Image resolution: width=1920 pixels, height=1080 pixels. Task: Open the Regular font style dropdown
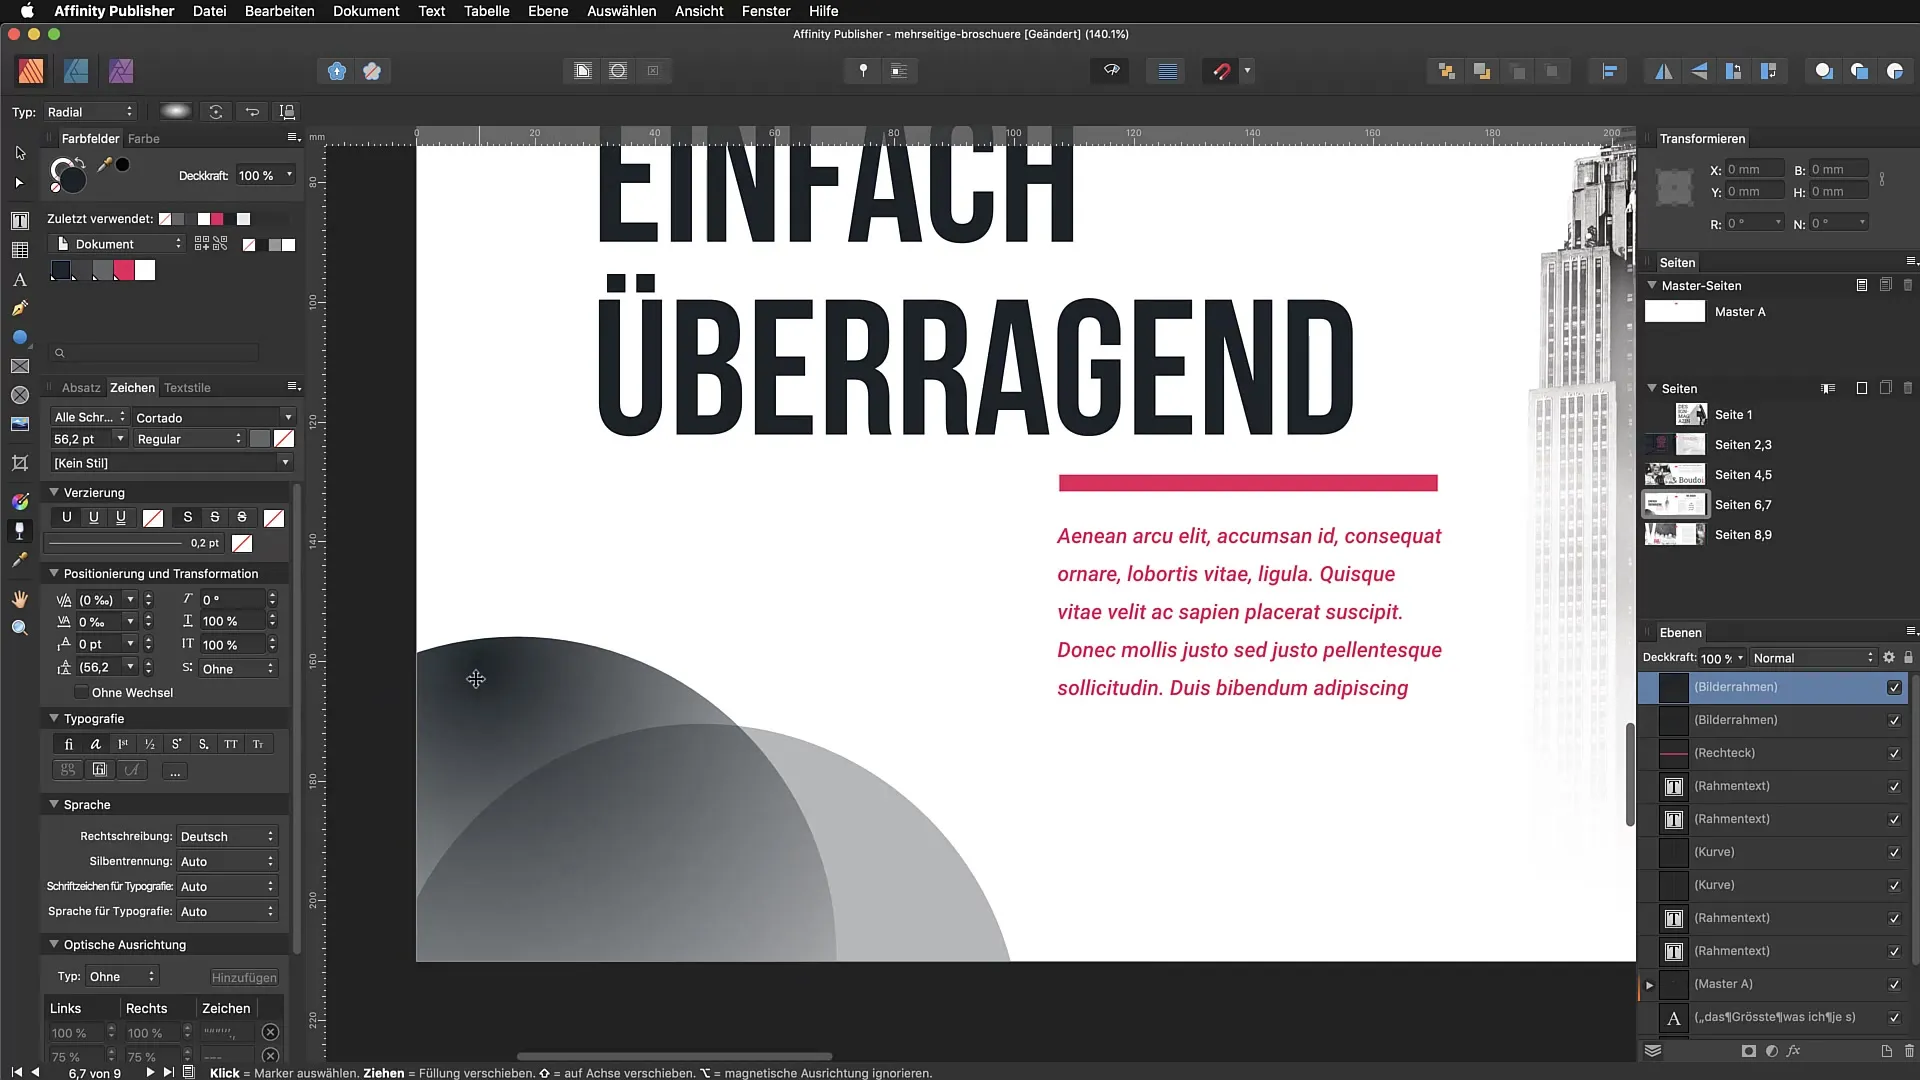[188, 439]
